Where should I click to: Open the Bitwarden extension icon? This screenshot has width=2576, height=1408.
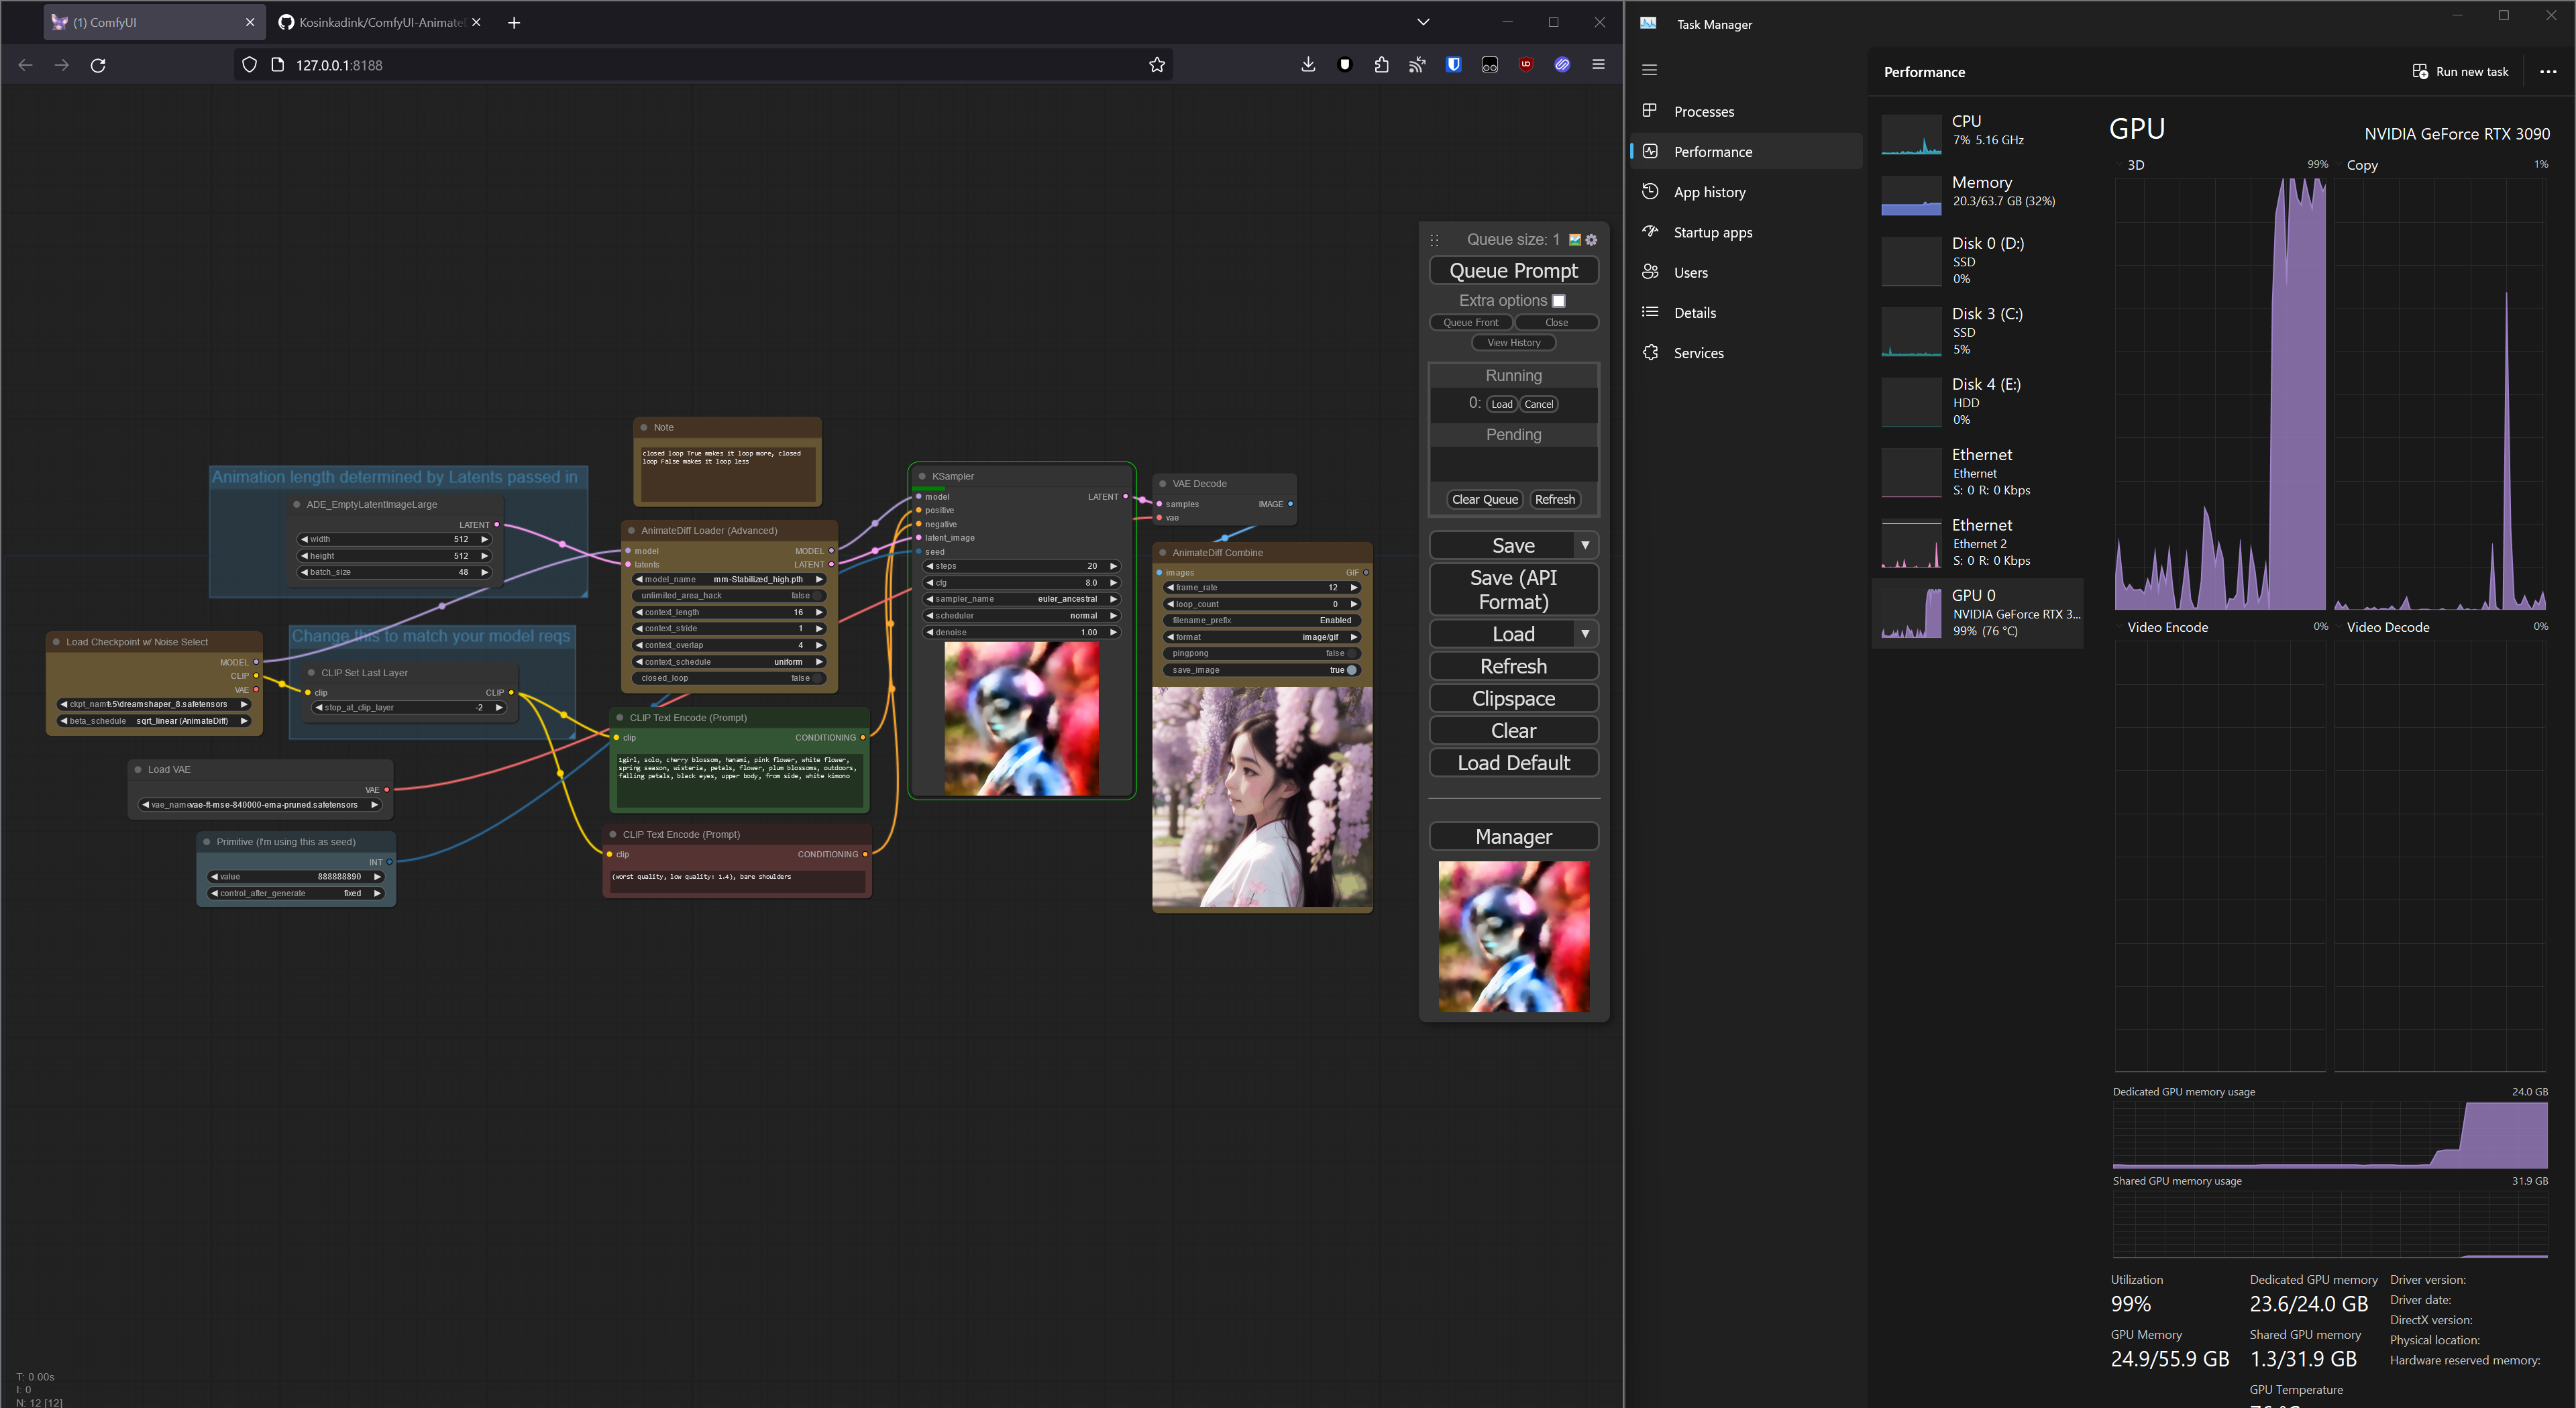click(x=1453, y=64)
